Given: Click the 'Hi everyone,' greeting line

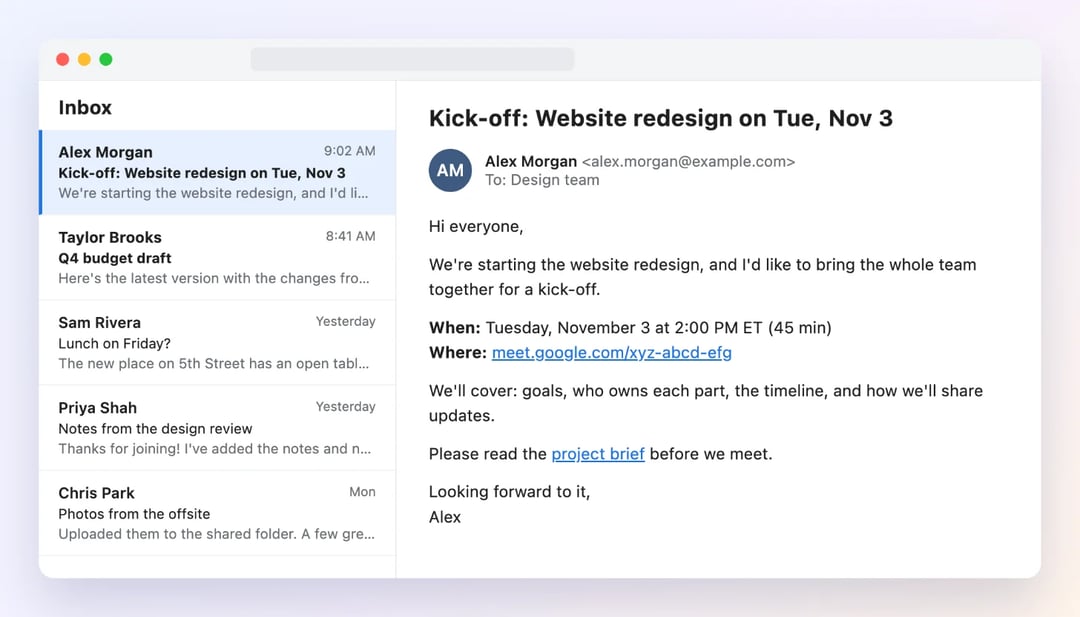Looking at the screenshot, I should 476,227.
